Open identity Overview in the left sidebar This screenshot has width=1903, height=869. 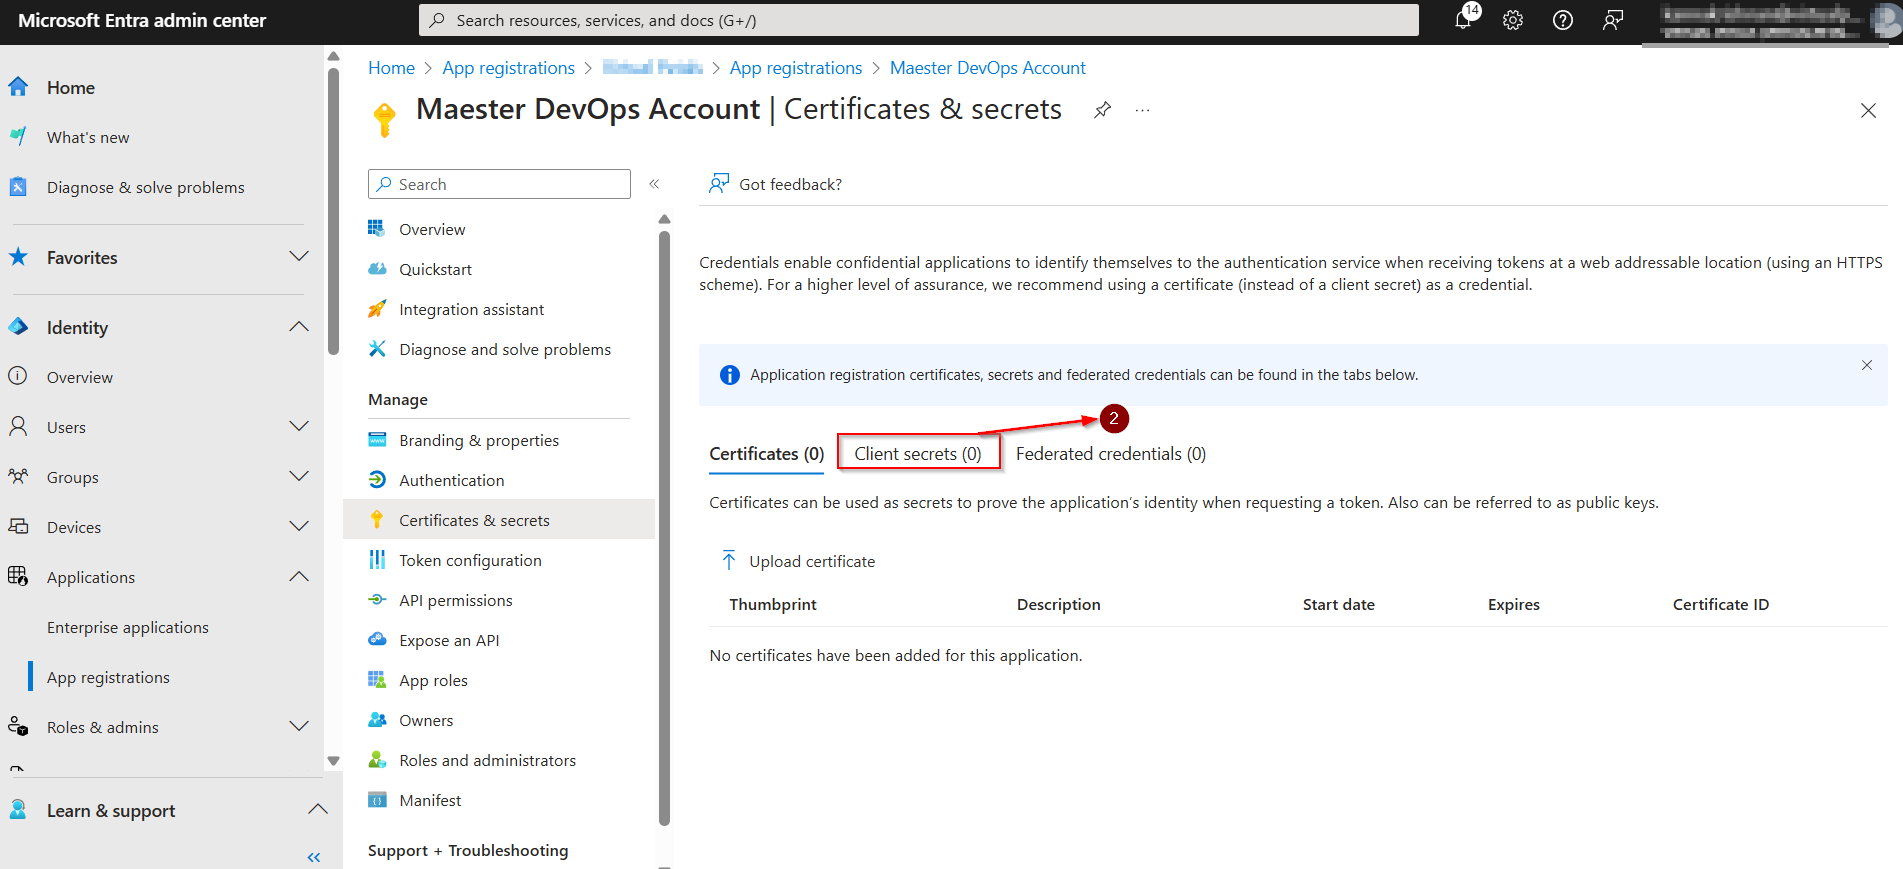tap(80, 377)
